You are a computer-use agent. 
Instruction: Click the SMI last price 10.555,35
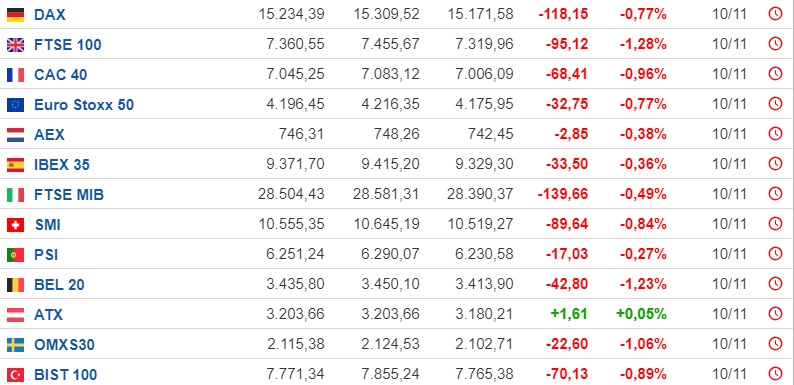(291, 224)
